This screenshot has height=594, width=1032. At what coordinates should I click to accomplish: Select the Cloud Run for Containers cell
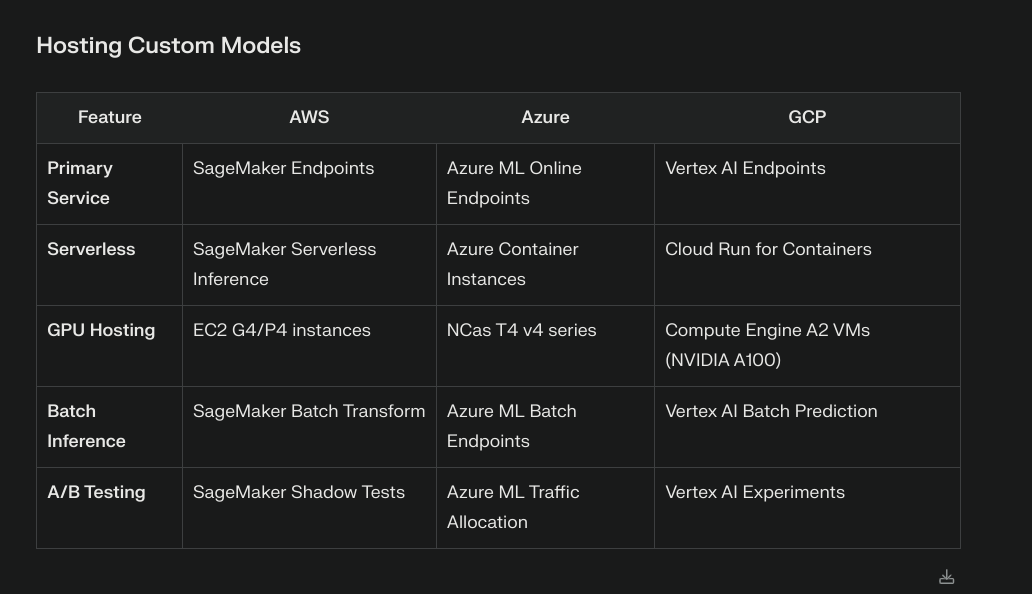pos(808,265)
